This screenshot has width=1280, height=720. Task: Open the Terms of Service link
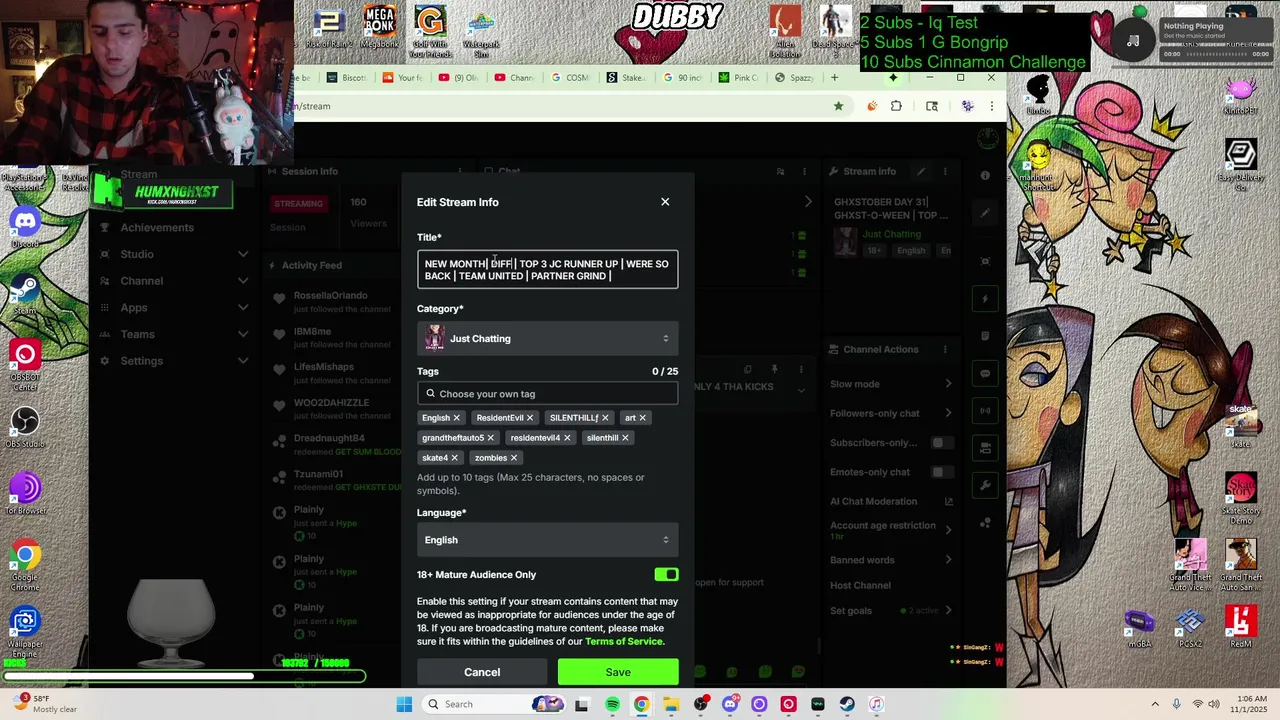pos(624,642)
